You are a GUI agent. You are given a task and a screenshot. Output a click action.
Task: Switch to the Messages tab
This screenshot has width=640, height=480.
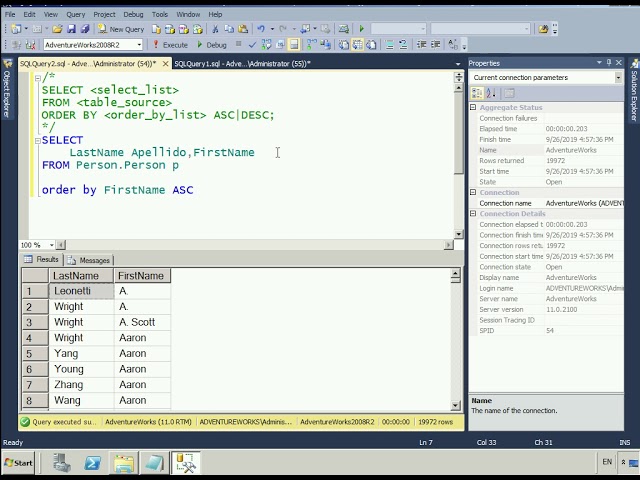pos(89,260)
